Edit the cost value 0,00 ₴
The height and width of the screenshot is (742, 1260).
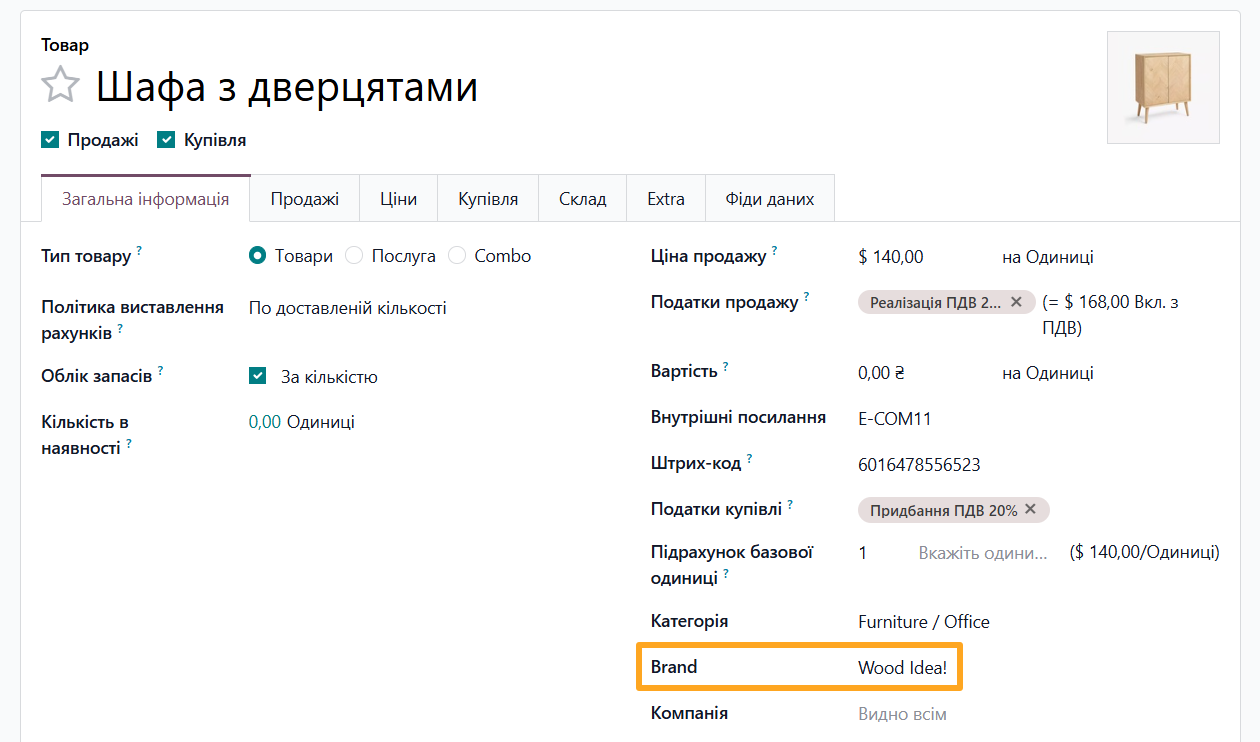click(881, 373)
